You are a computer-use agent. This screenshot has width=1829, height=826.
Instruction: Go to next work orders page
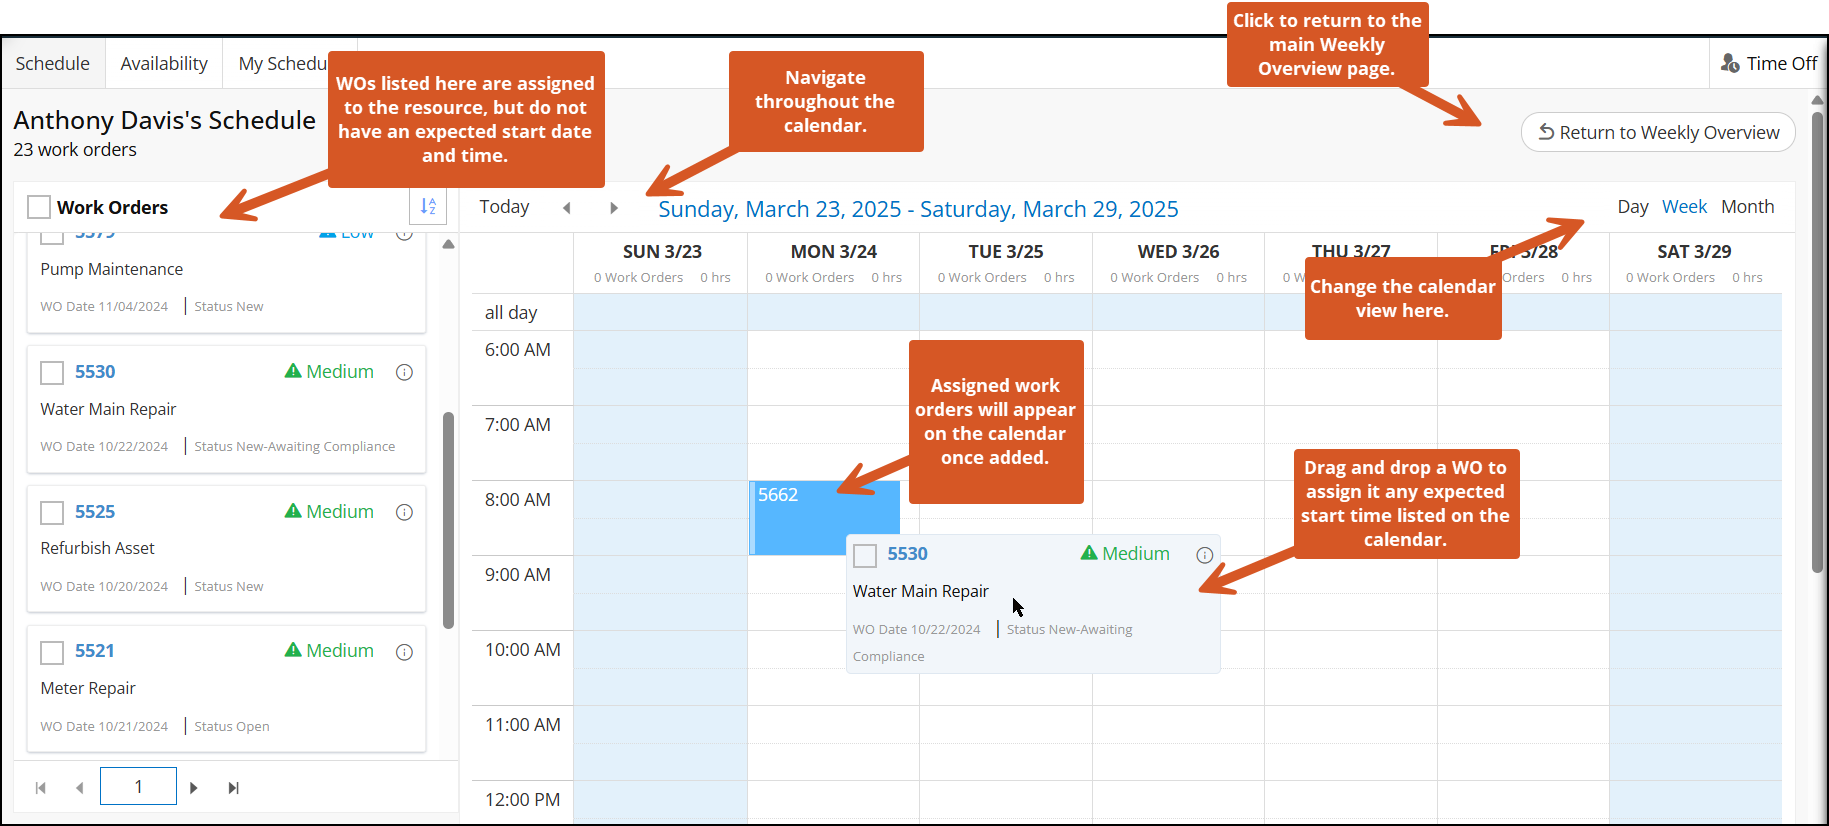194,788
